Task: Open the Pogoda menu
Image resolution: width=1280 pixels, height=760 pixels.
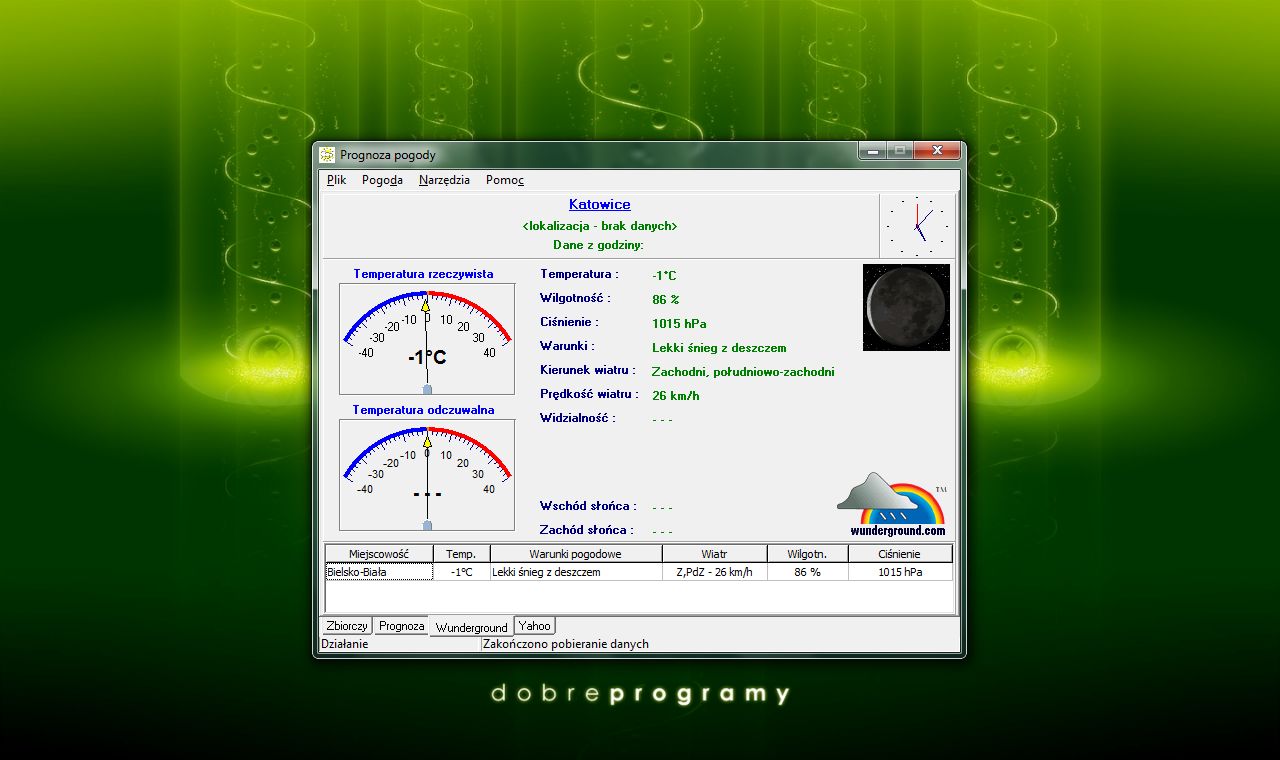Action: tap(382, 180)
